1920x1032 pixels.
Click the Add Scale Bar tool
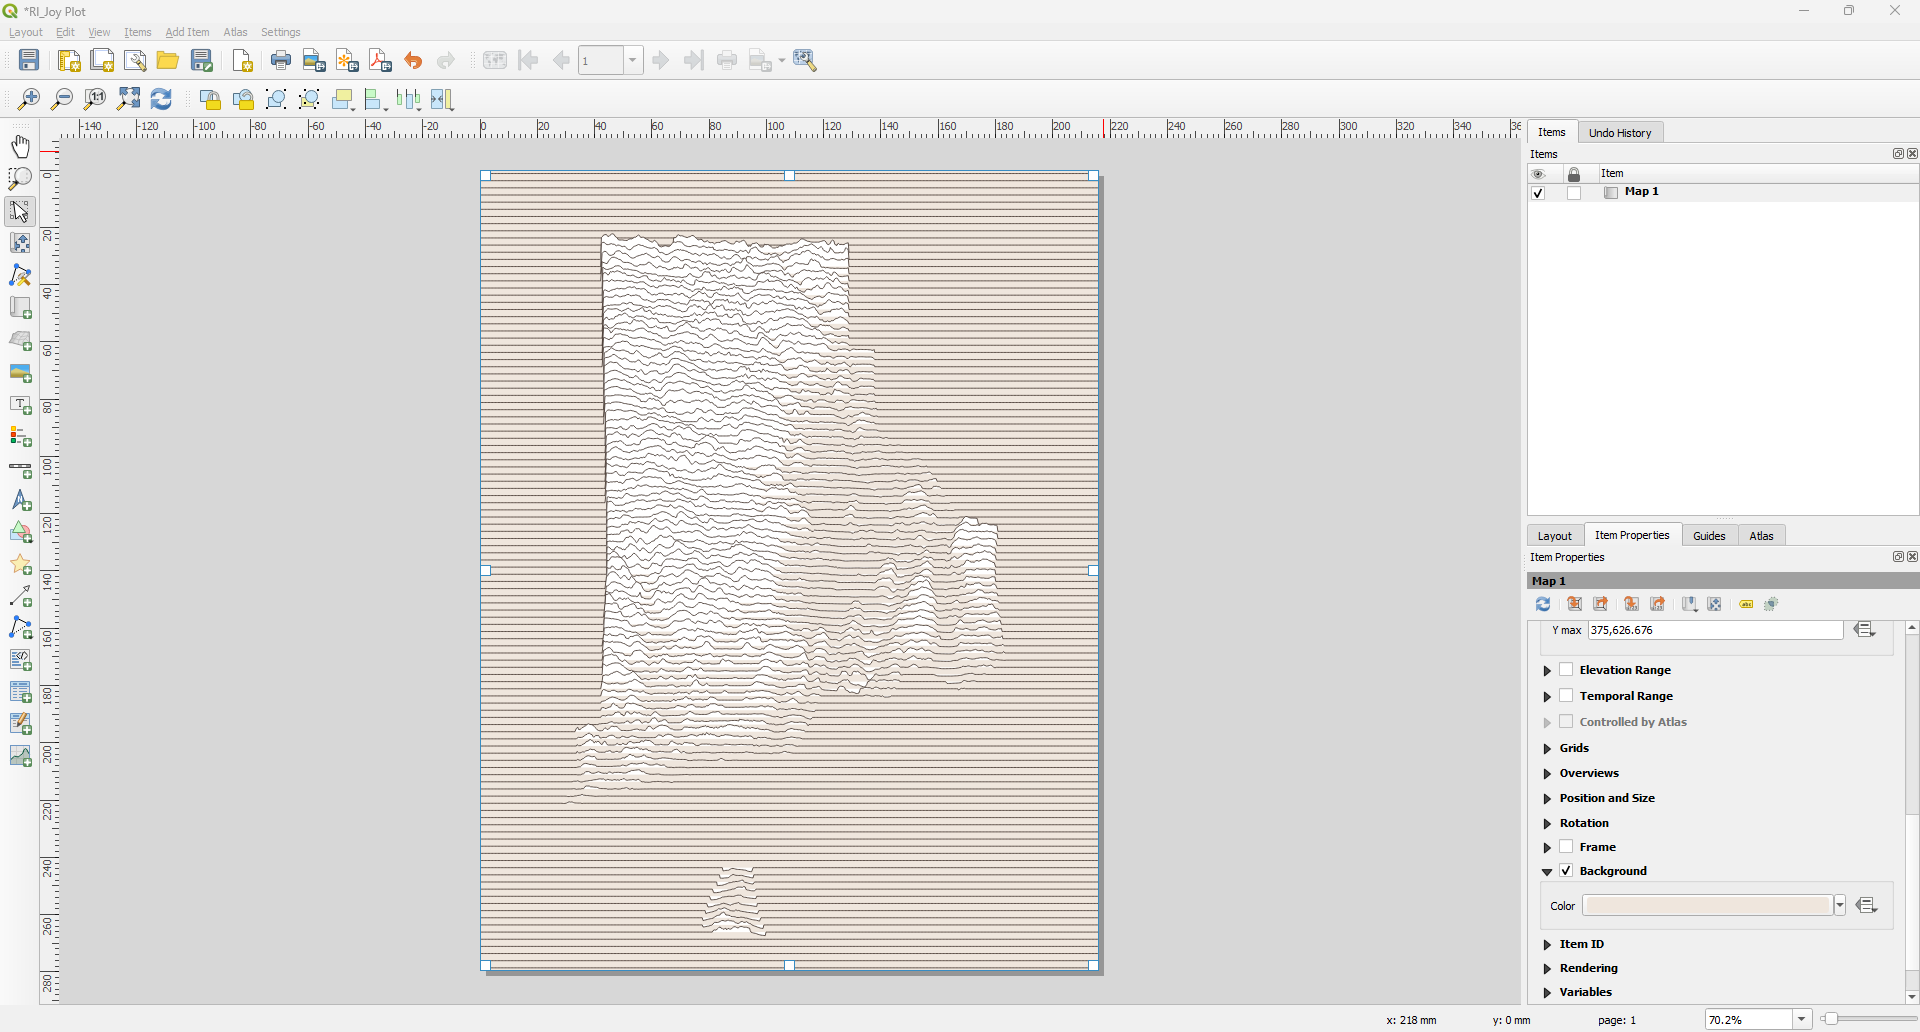[x=20, y=469]
